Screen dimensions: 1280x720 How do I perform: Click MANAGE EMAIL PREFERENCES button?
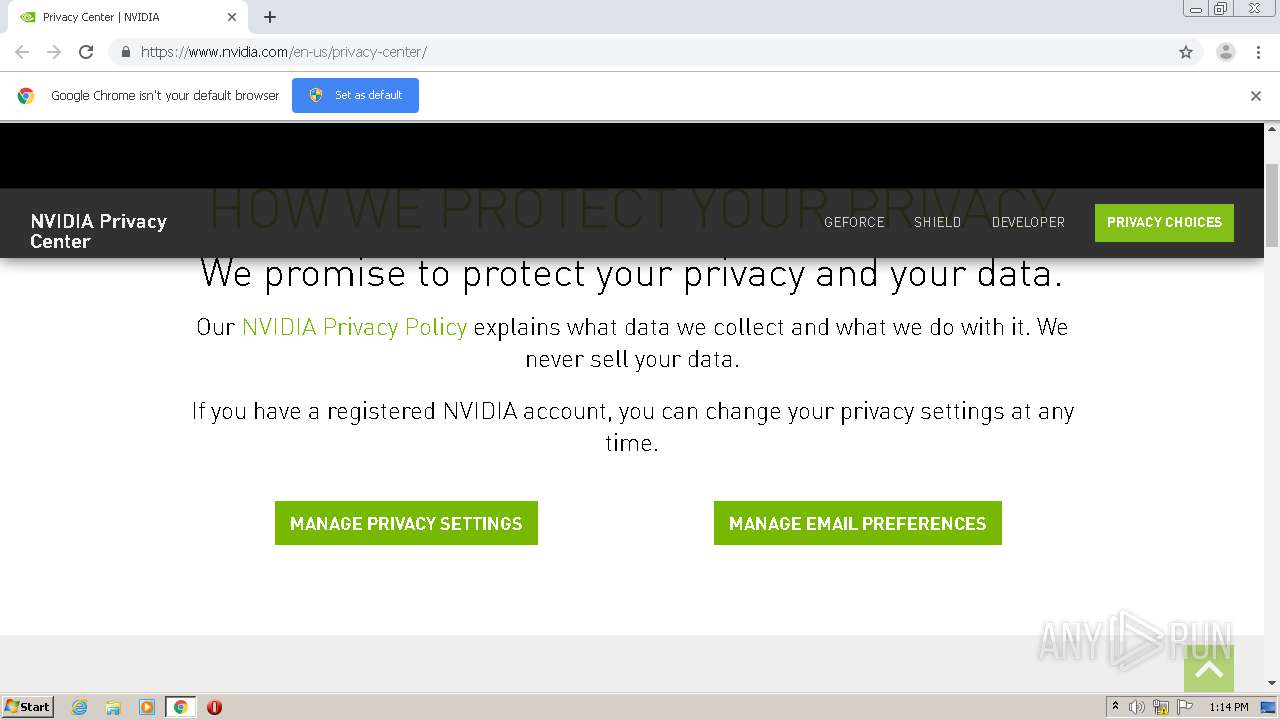pos(857,523)
